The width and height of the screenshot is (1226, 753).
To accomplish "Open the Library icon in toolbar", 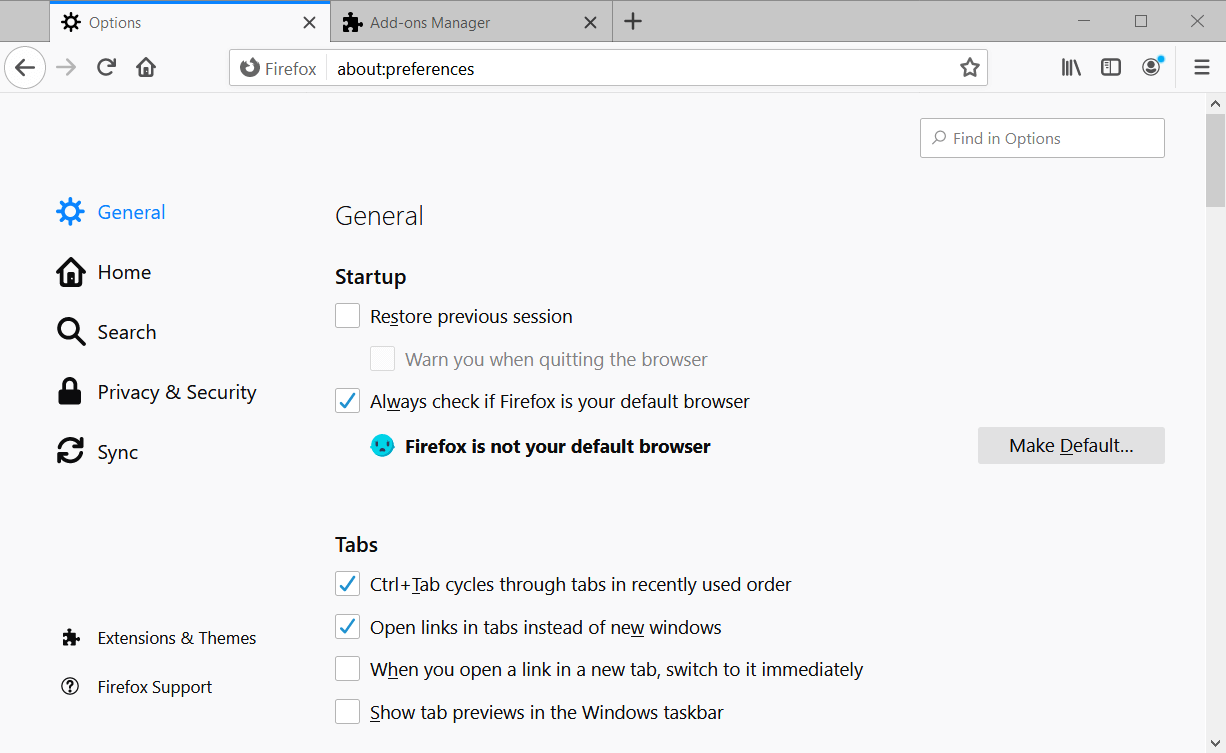I will pyautogui.click(x=1071, y=67).
